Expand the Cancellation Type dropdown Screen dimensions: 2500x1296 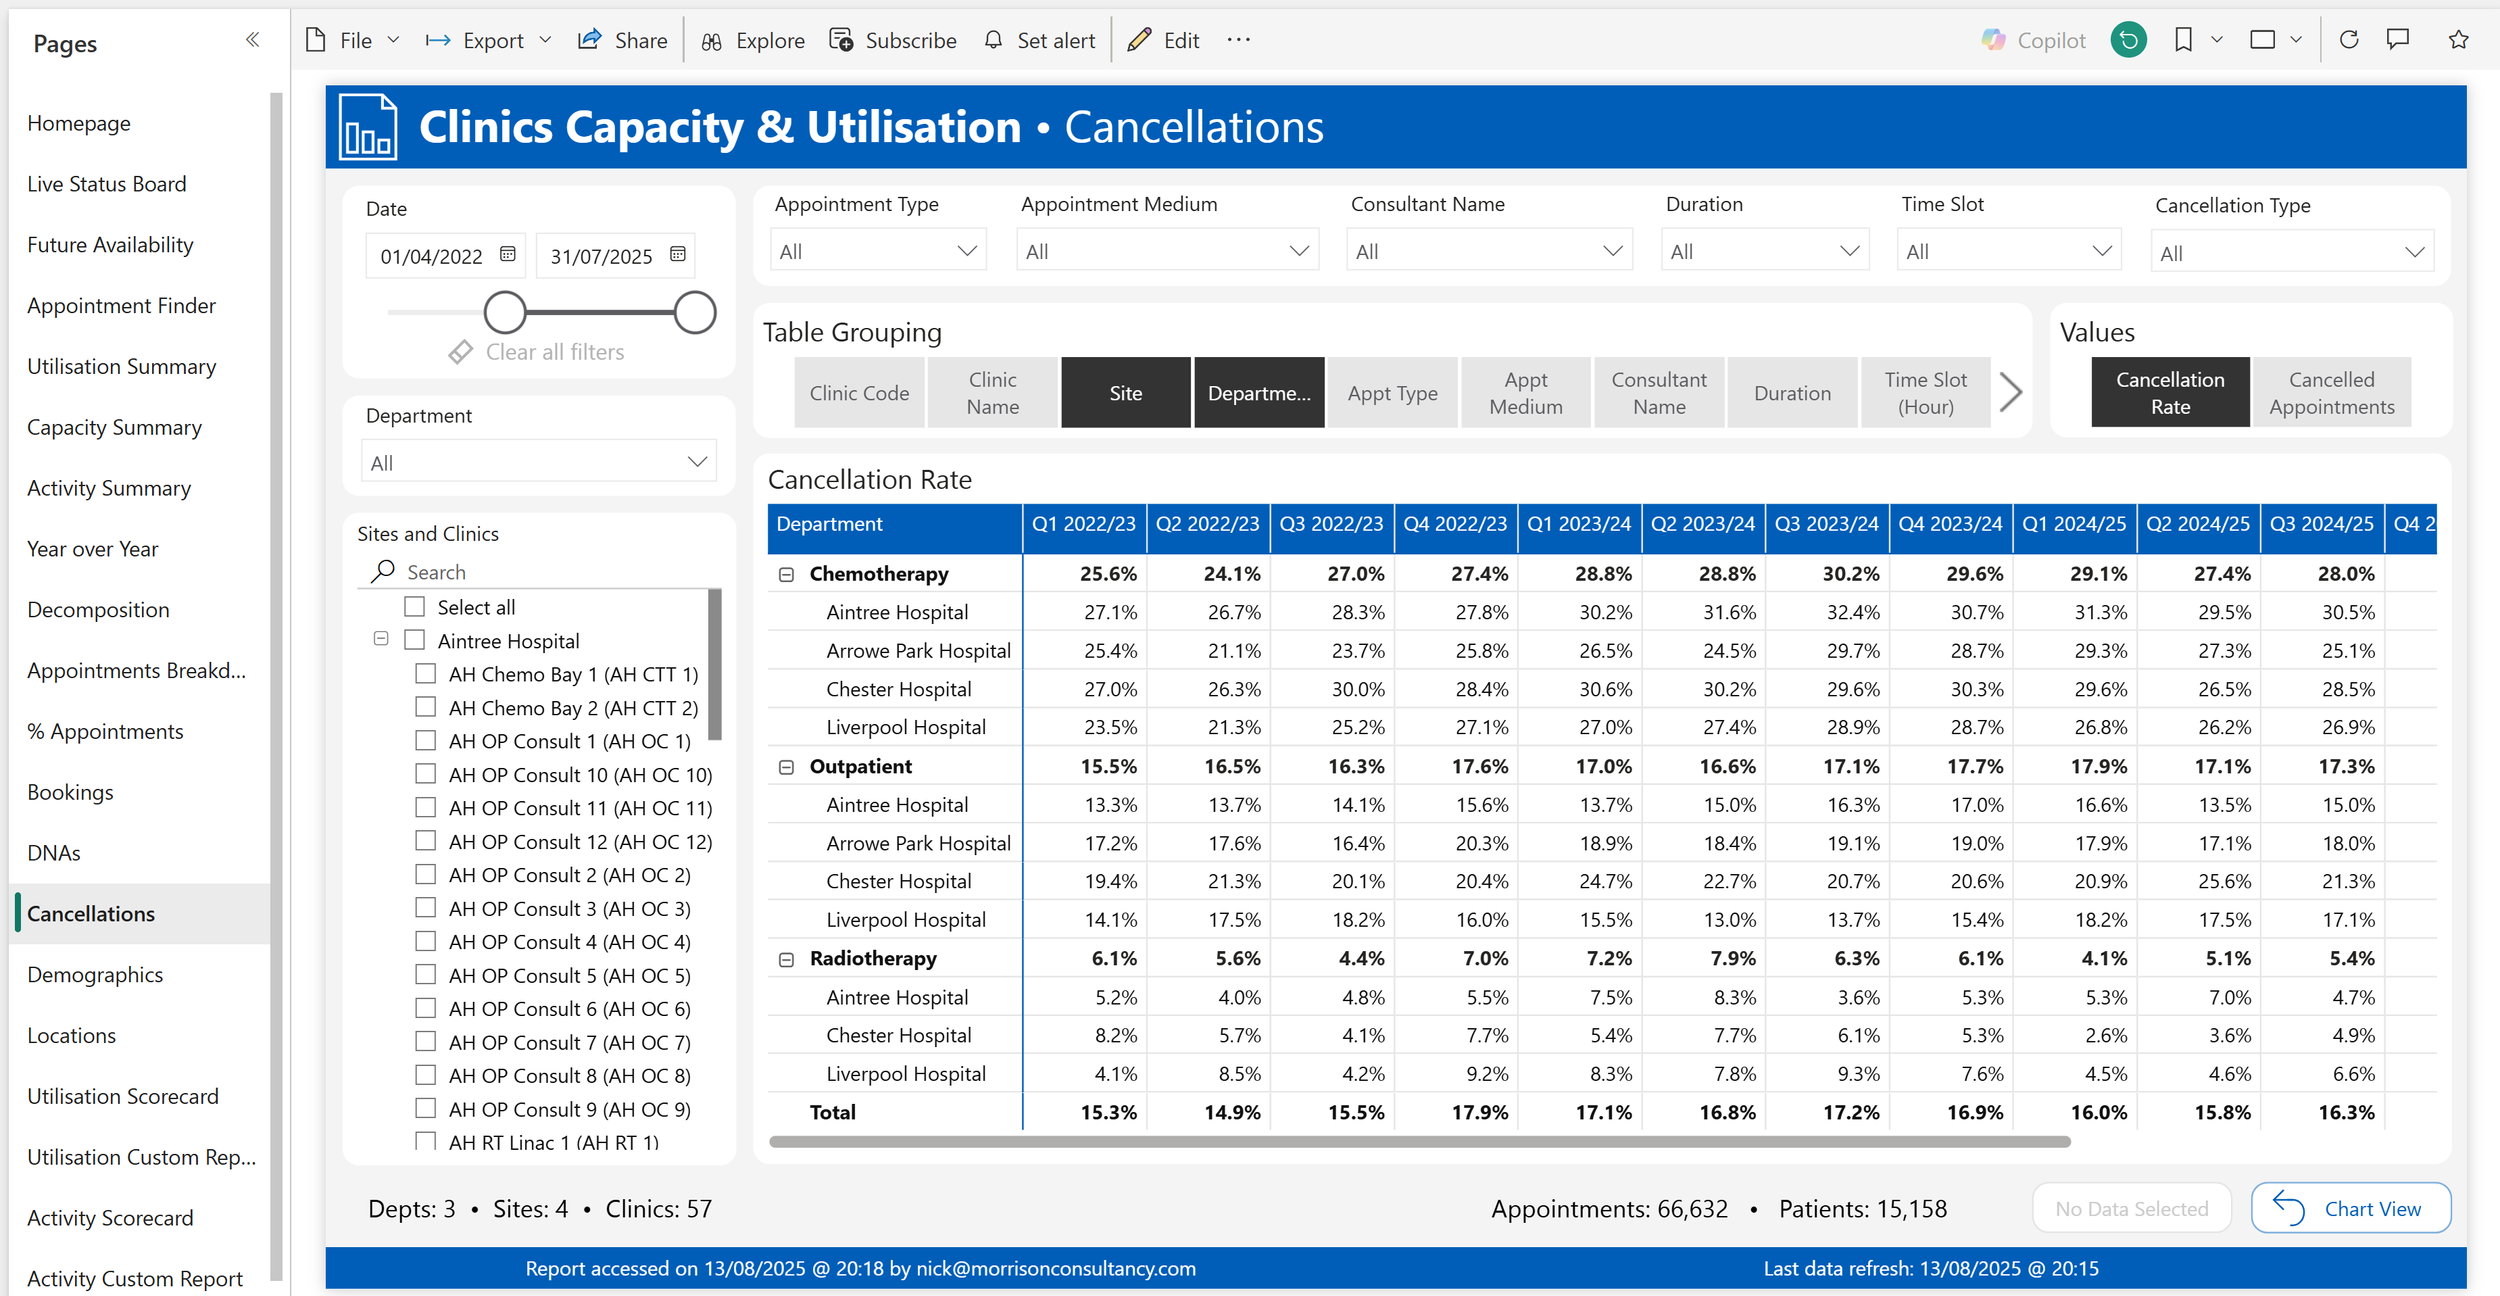[x=2292, y=253]
